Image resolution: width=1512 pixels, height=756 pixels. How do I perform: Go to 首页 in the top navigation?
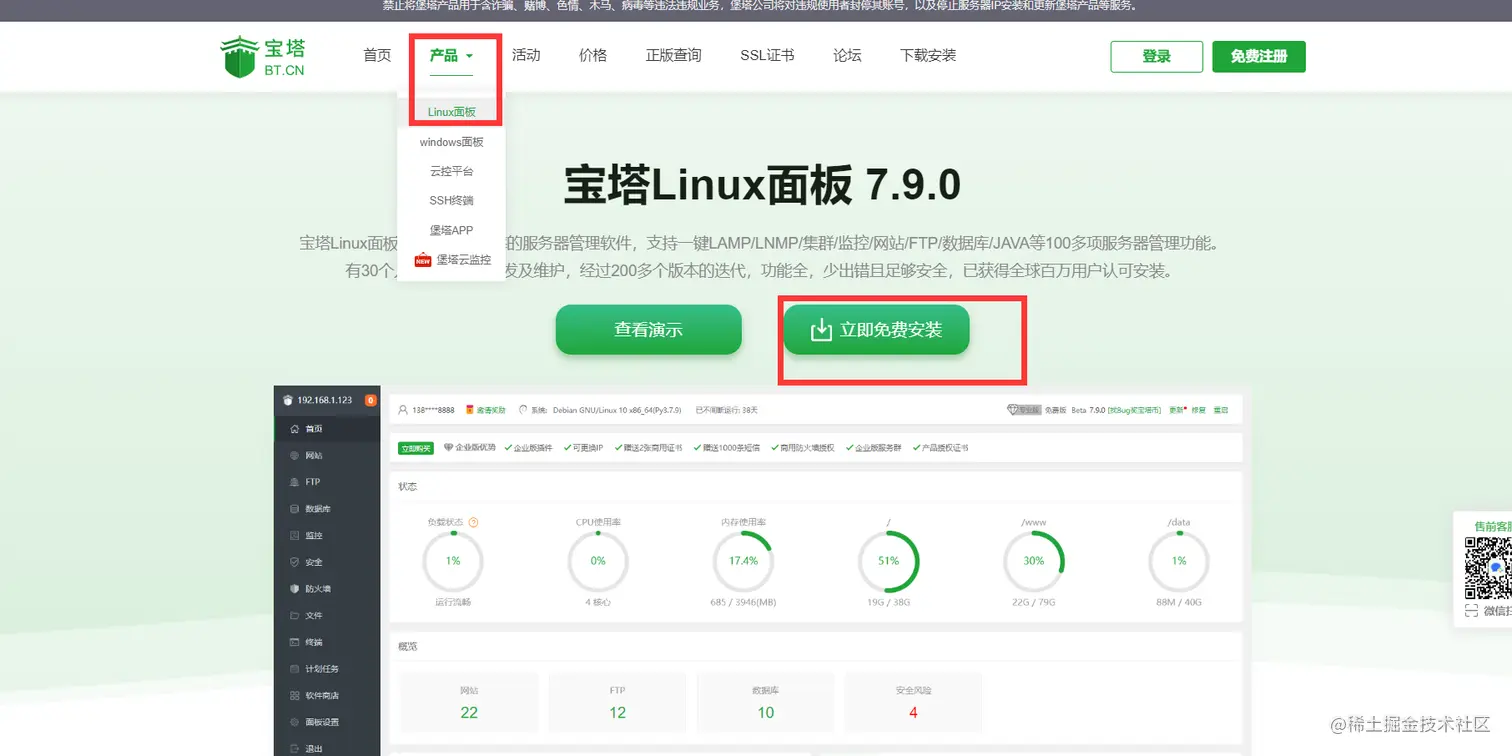[x=377, y=56]
